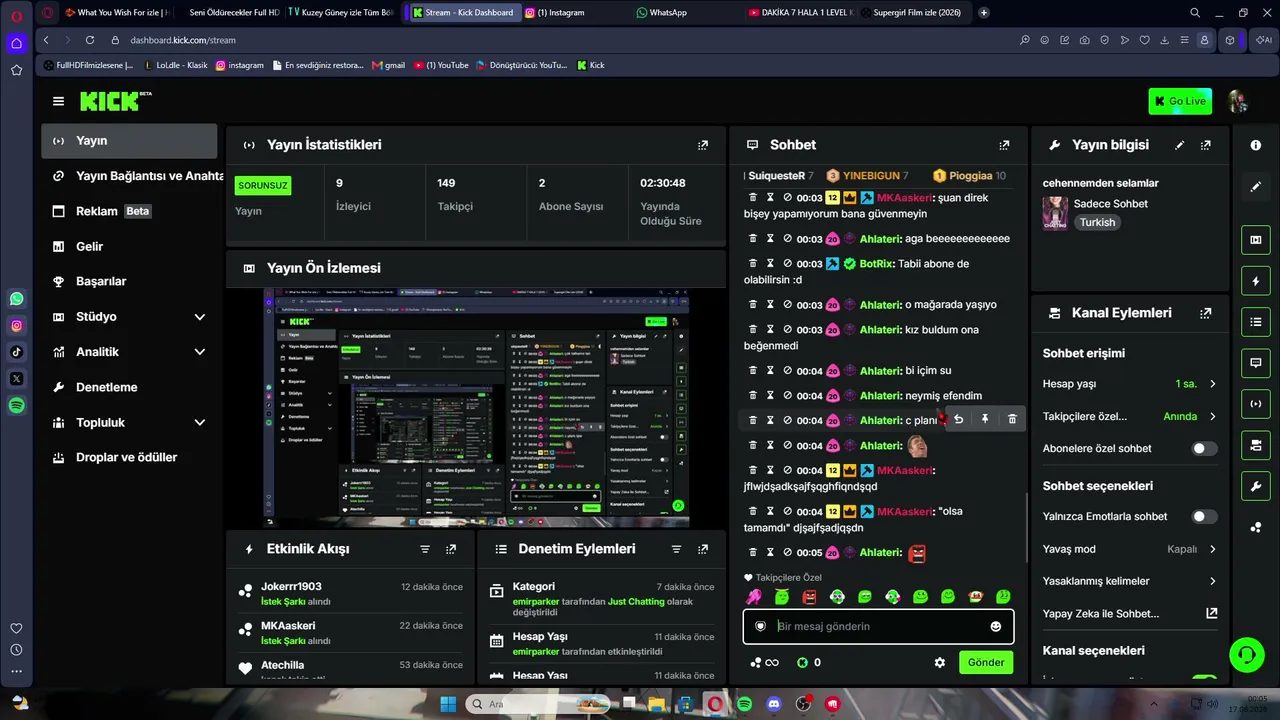
Task: Click the Windows taskbar search box
Action: click(x=538, y=704)
